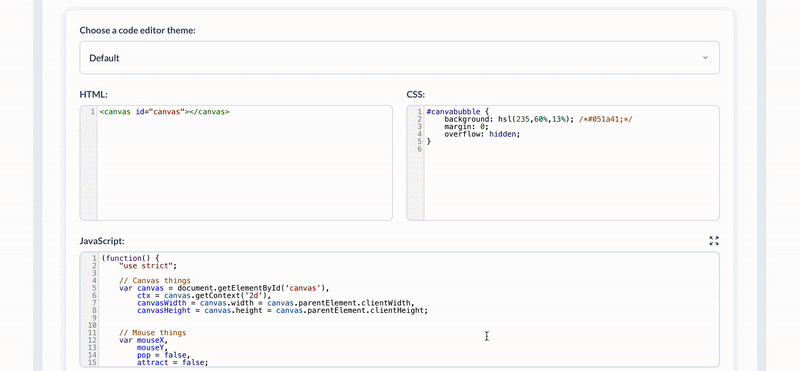Click the 'margin: 0;' CSS line

click(466, 127)
